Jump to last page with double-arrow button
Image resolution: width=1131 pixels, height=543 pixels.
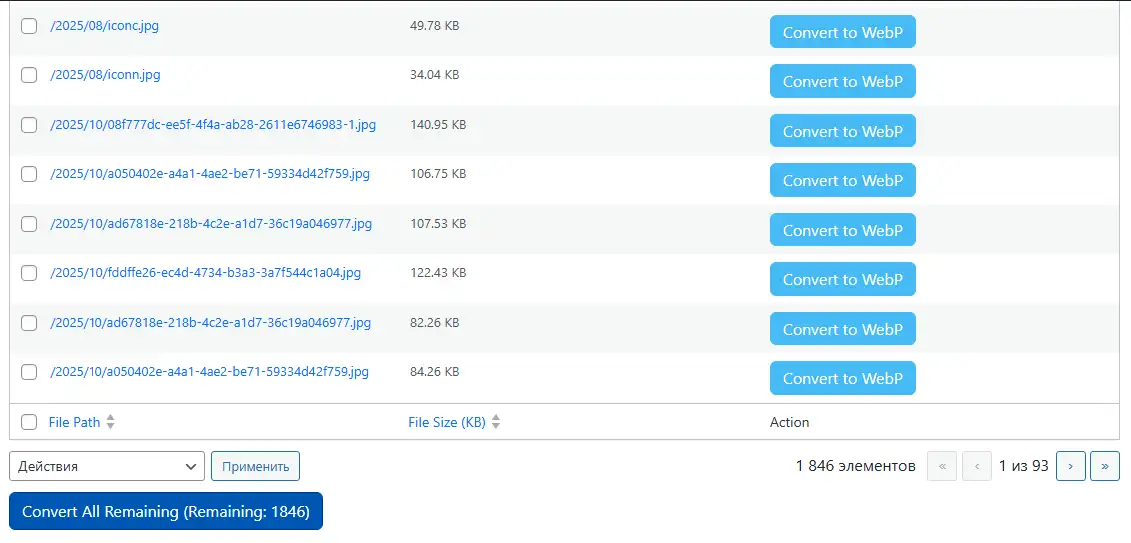(x=1104, y=466)
